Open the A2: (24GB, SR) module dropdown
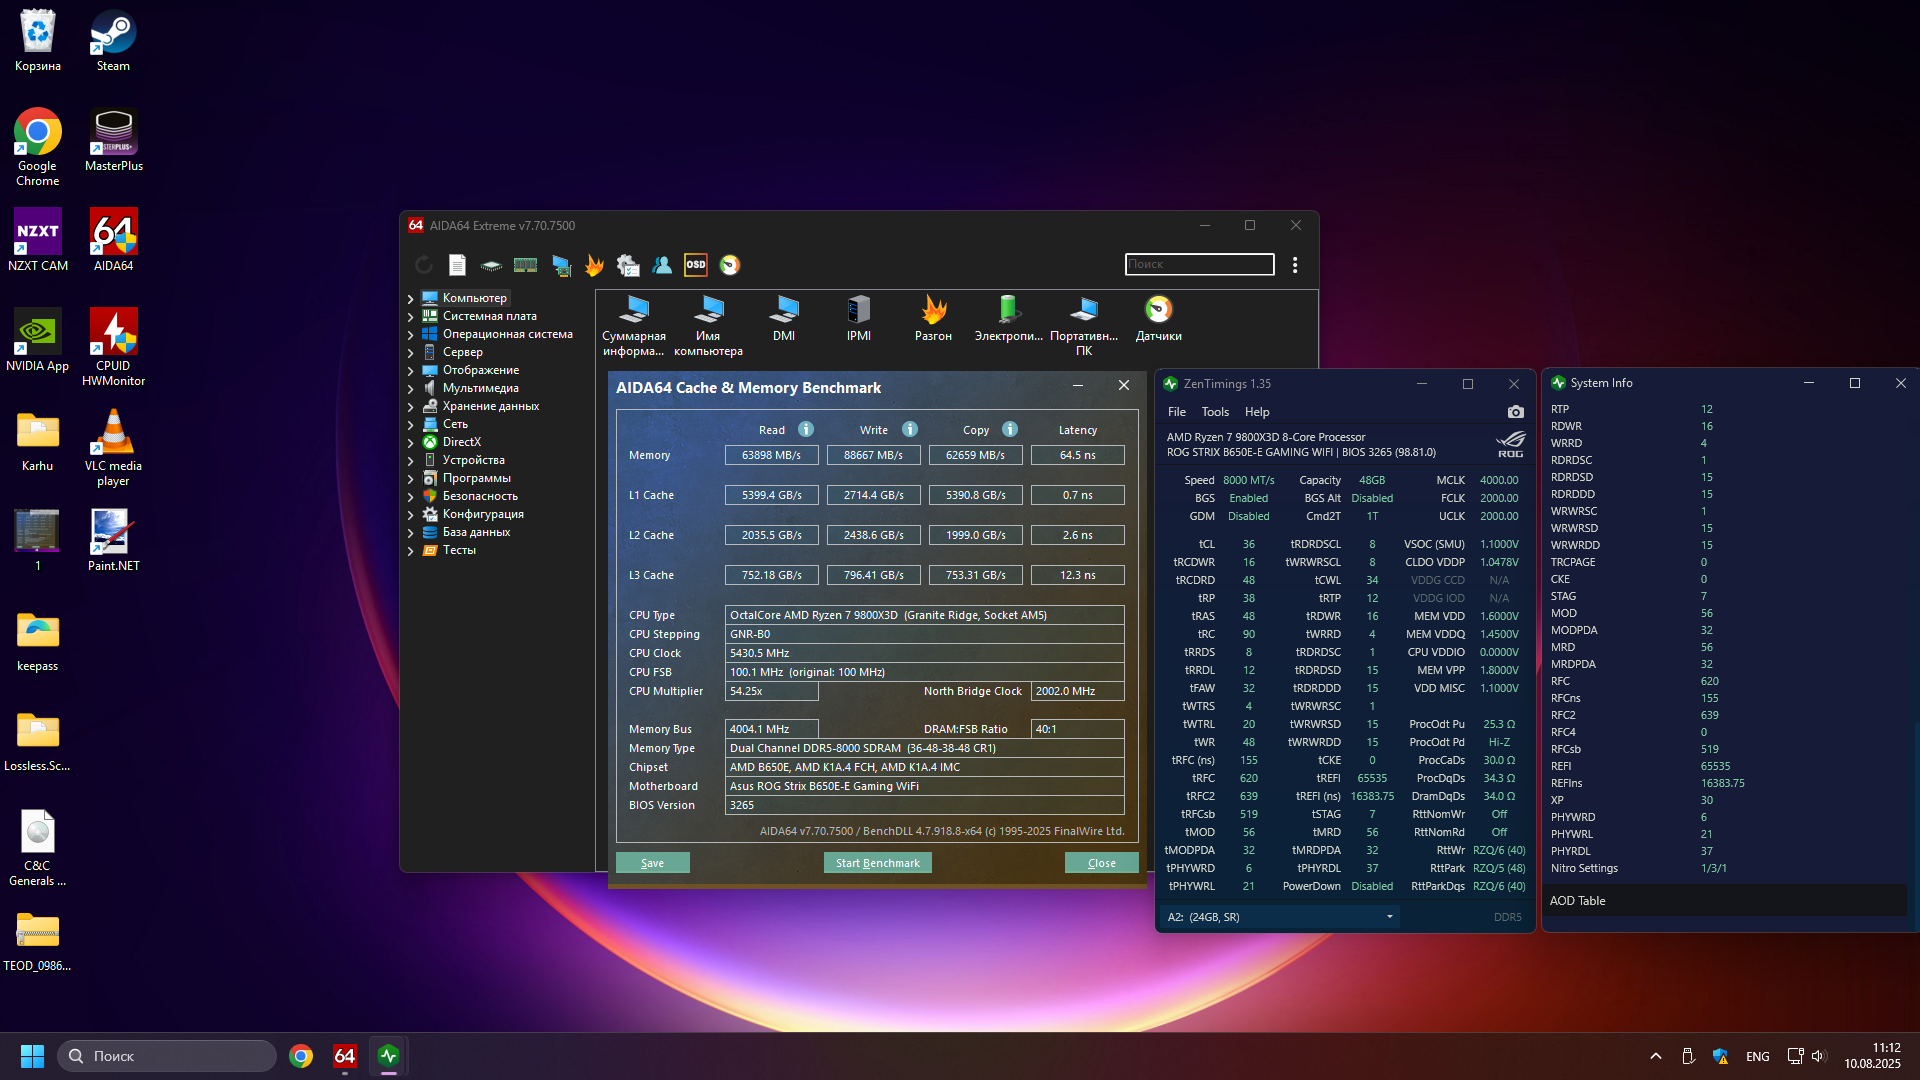Screen dimensions: 1920x1080 1280,917
